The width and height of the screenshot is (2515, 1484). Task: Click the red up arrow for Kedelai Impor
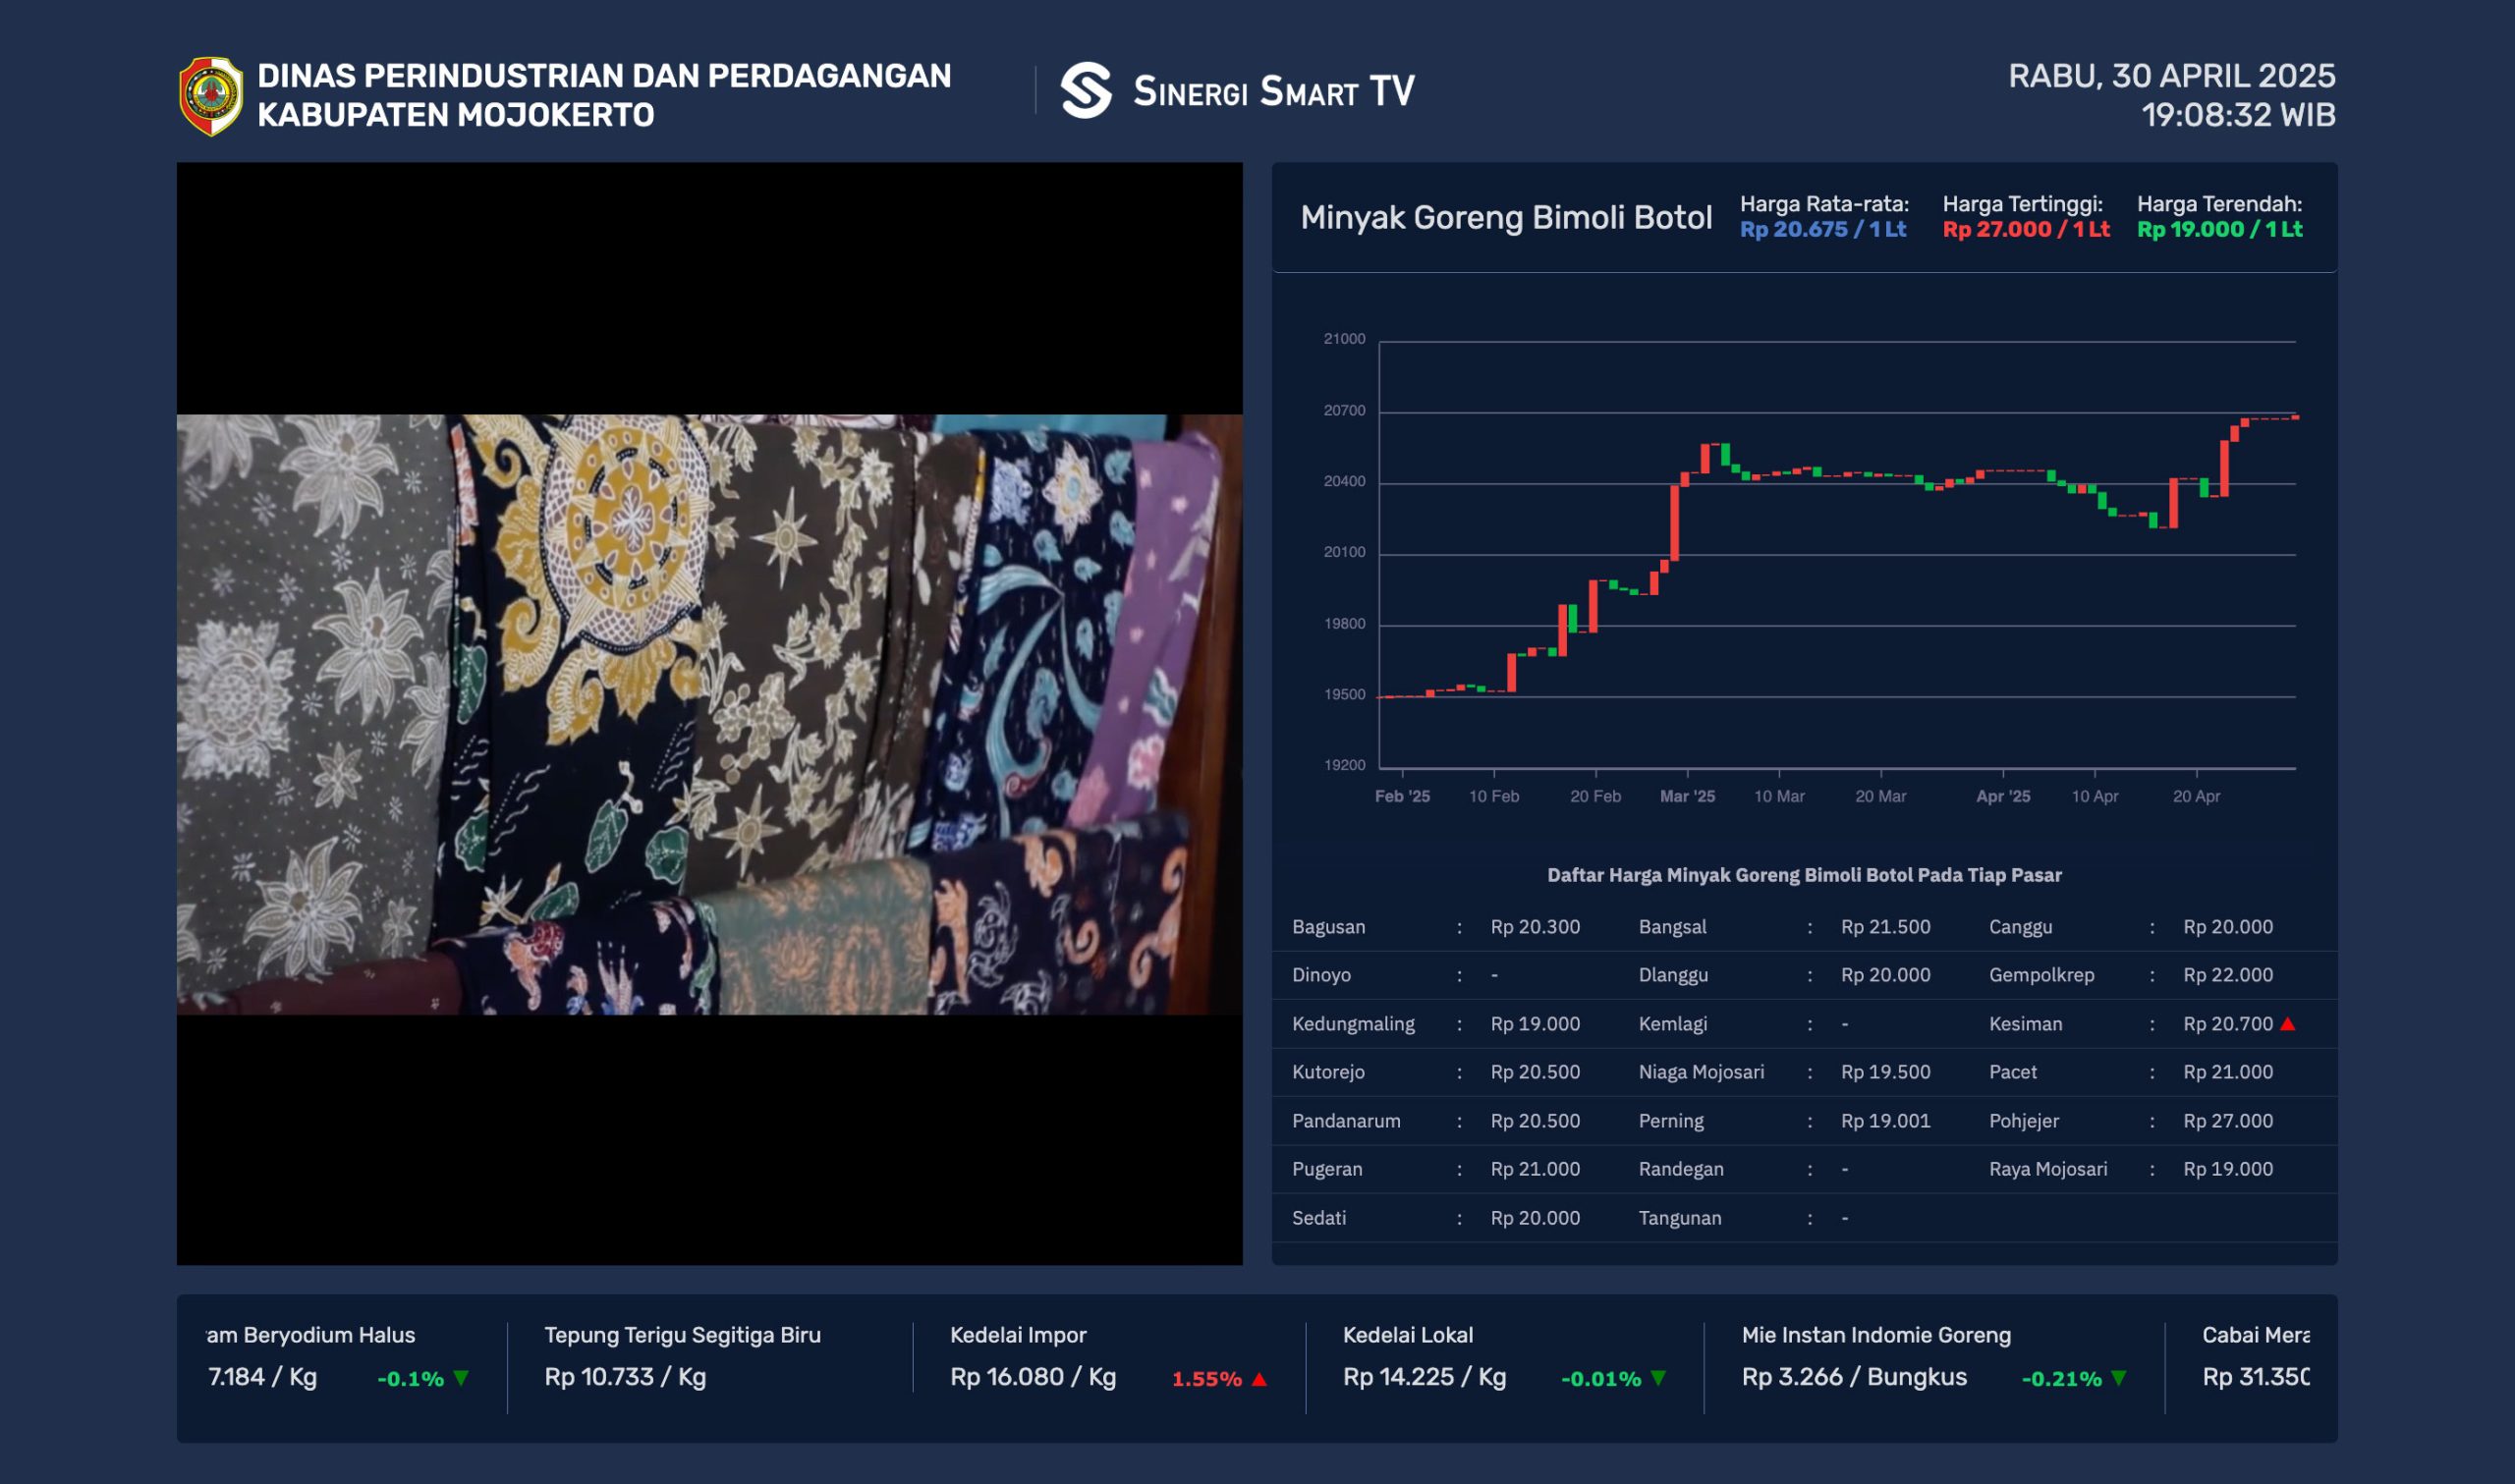pyautogui.click(x=1259, y=1379)
